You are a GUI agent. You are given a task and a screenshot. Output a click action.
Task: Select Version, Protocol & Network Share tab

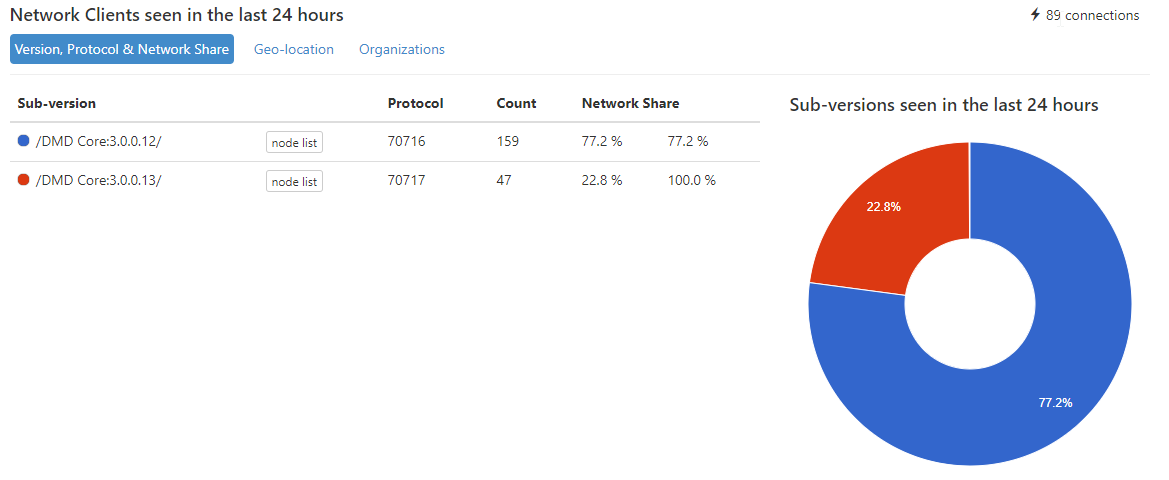pyautogui.click(x=122, y=49)
